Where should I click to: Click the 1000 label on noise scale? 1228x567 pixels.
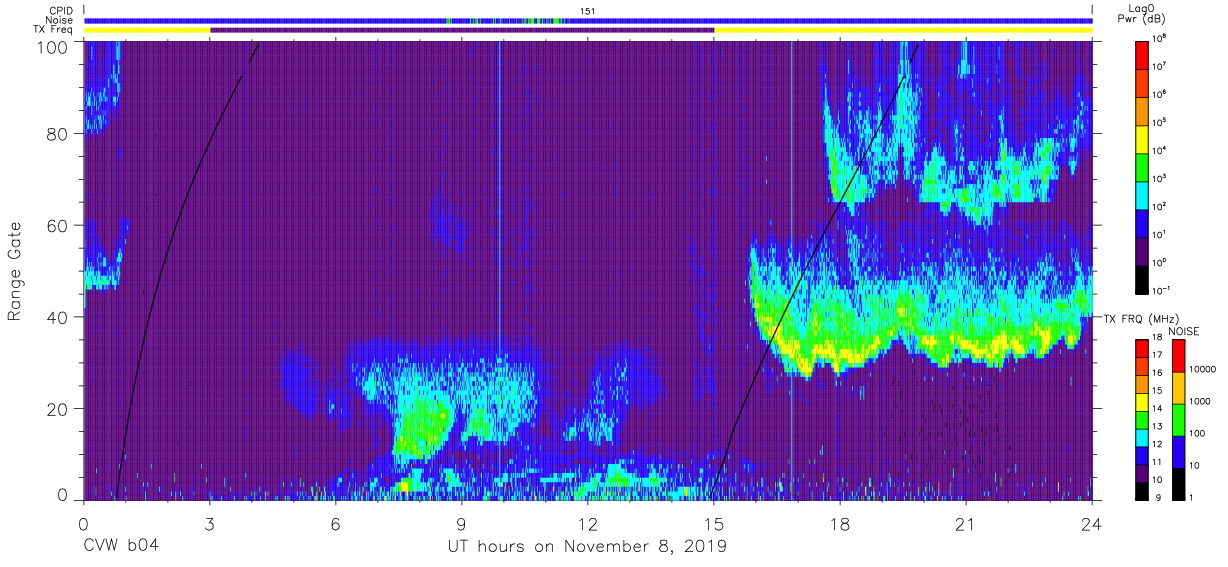tap(1201, 401)
